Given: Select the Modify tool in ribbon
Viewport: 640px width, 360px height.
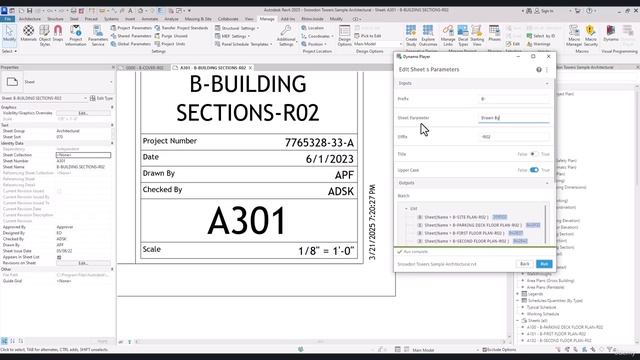Looking at the screenshot, I should 9,34.
